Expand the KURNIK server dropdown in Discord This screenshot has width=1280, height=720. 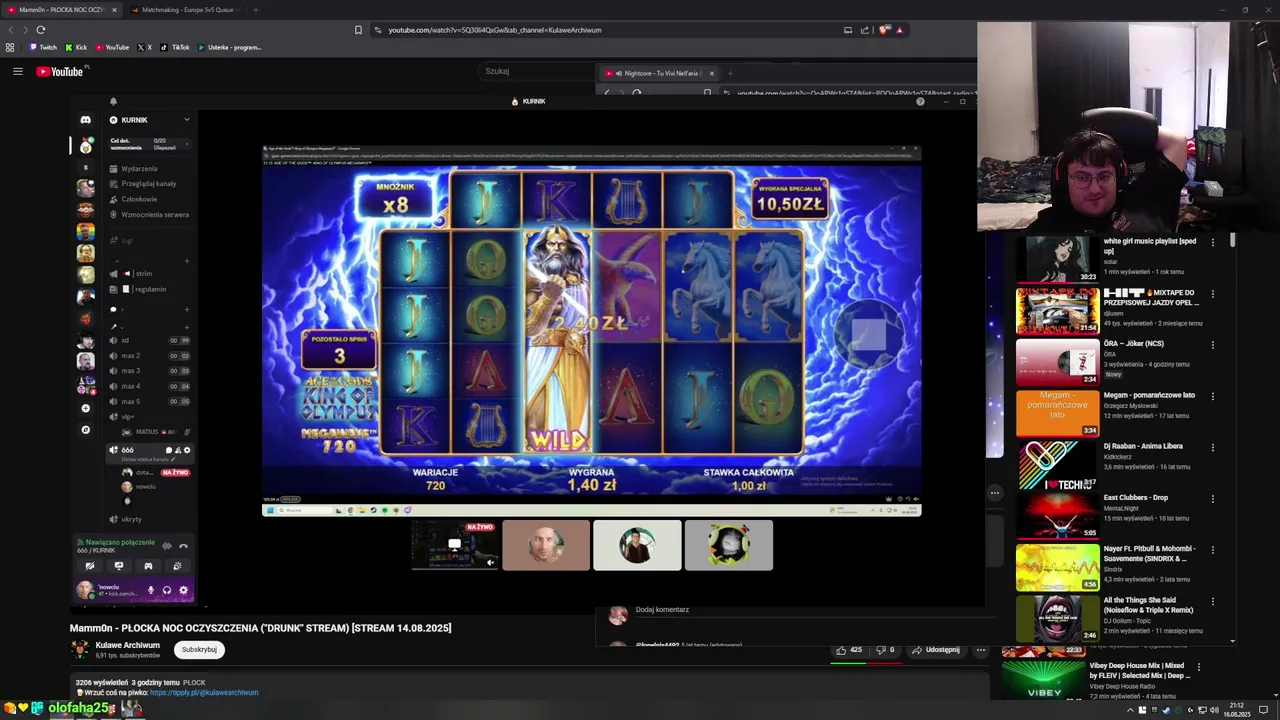point(186,120)
